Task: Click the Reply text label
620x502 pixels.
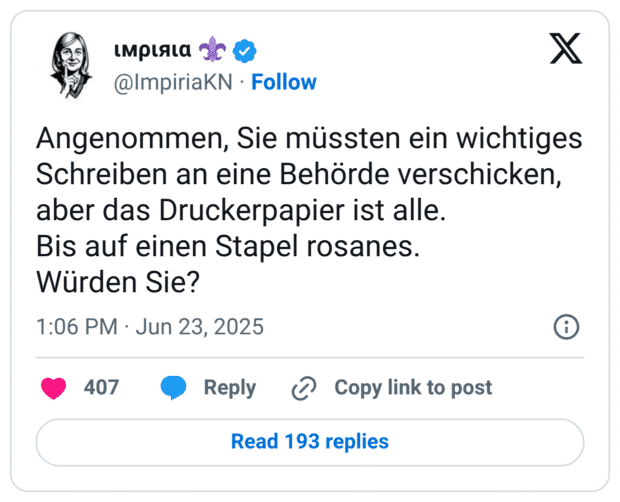Action: 230,388
